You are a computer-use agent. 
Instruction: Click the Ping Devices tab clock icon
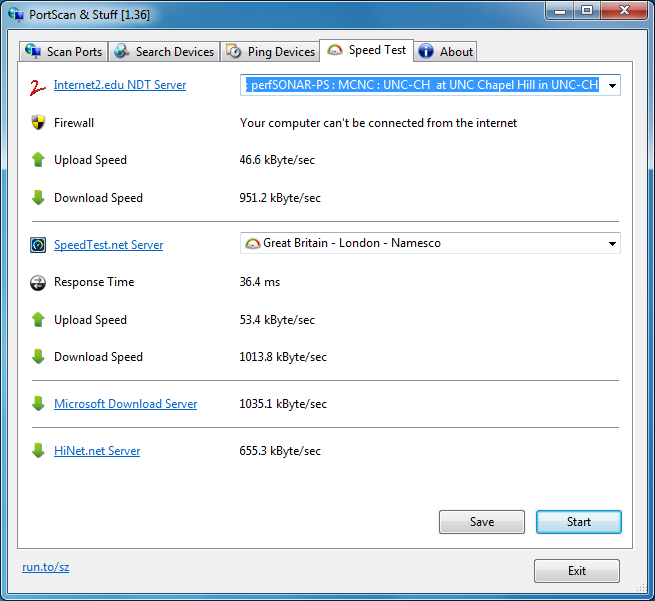coord(234,51)
